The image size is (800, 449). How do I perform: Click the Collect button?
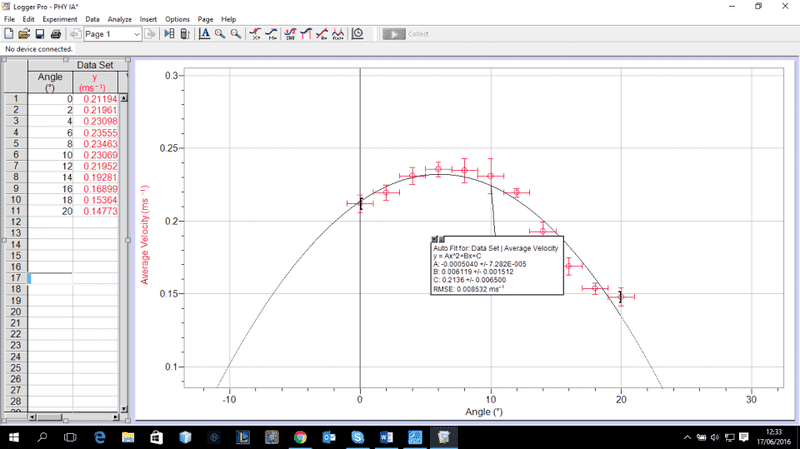(406, 34)
